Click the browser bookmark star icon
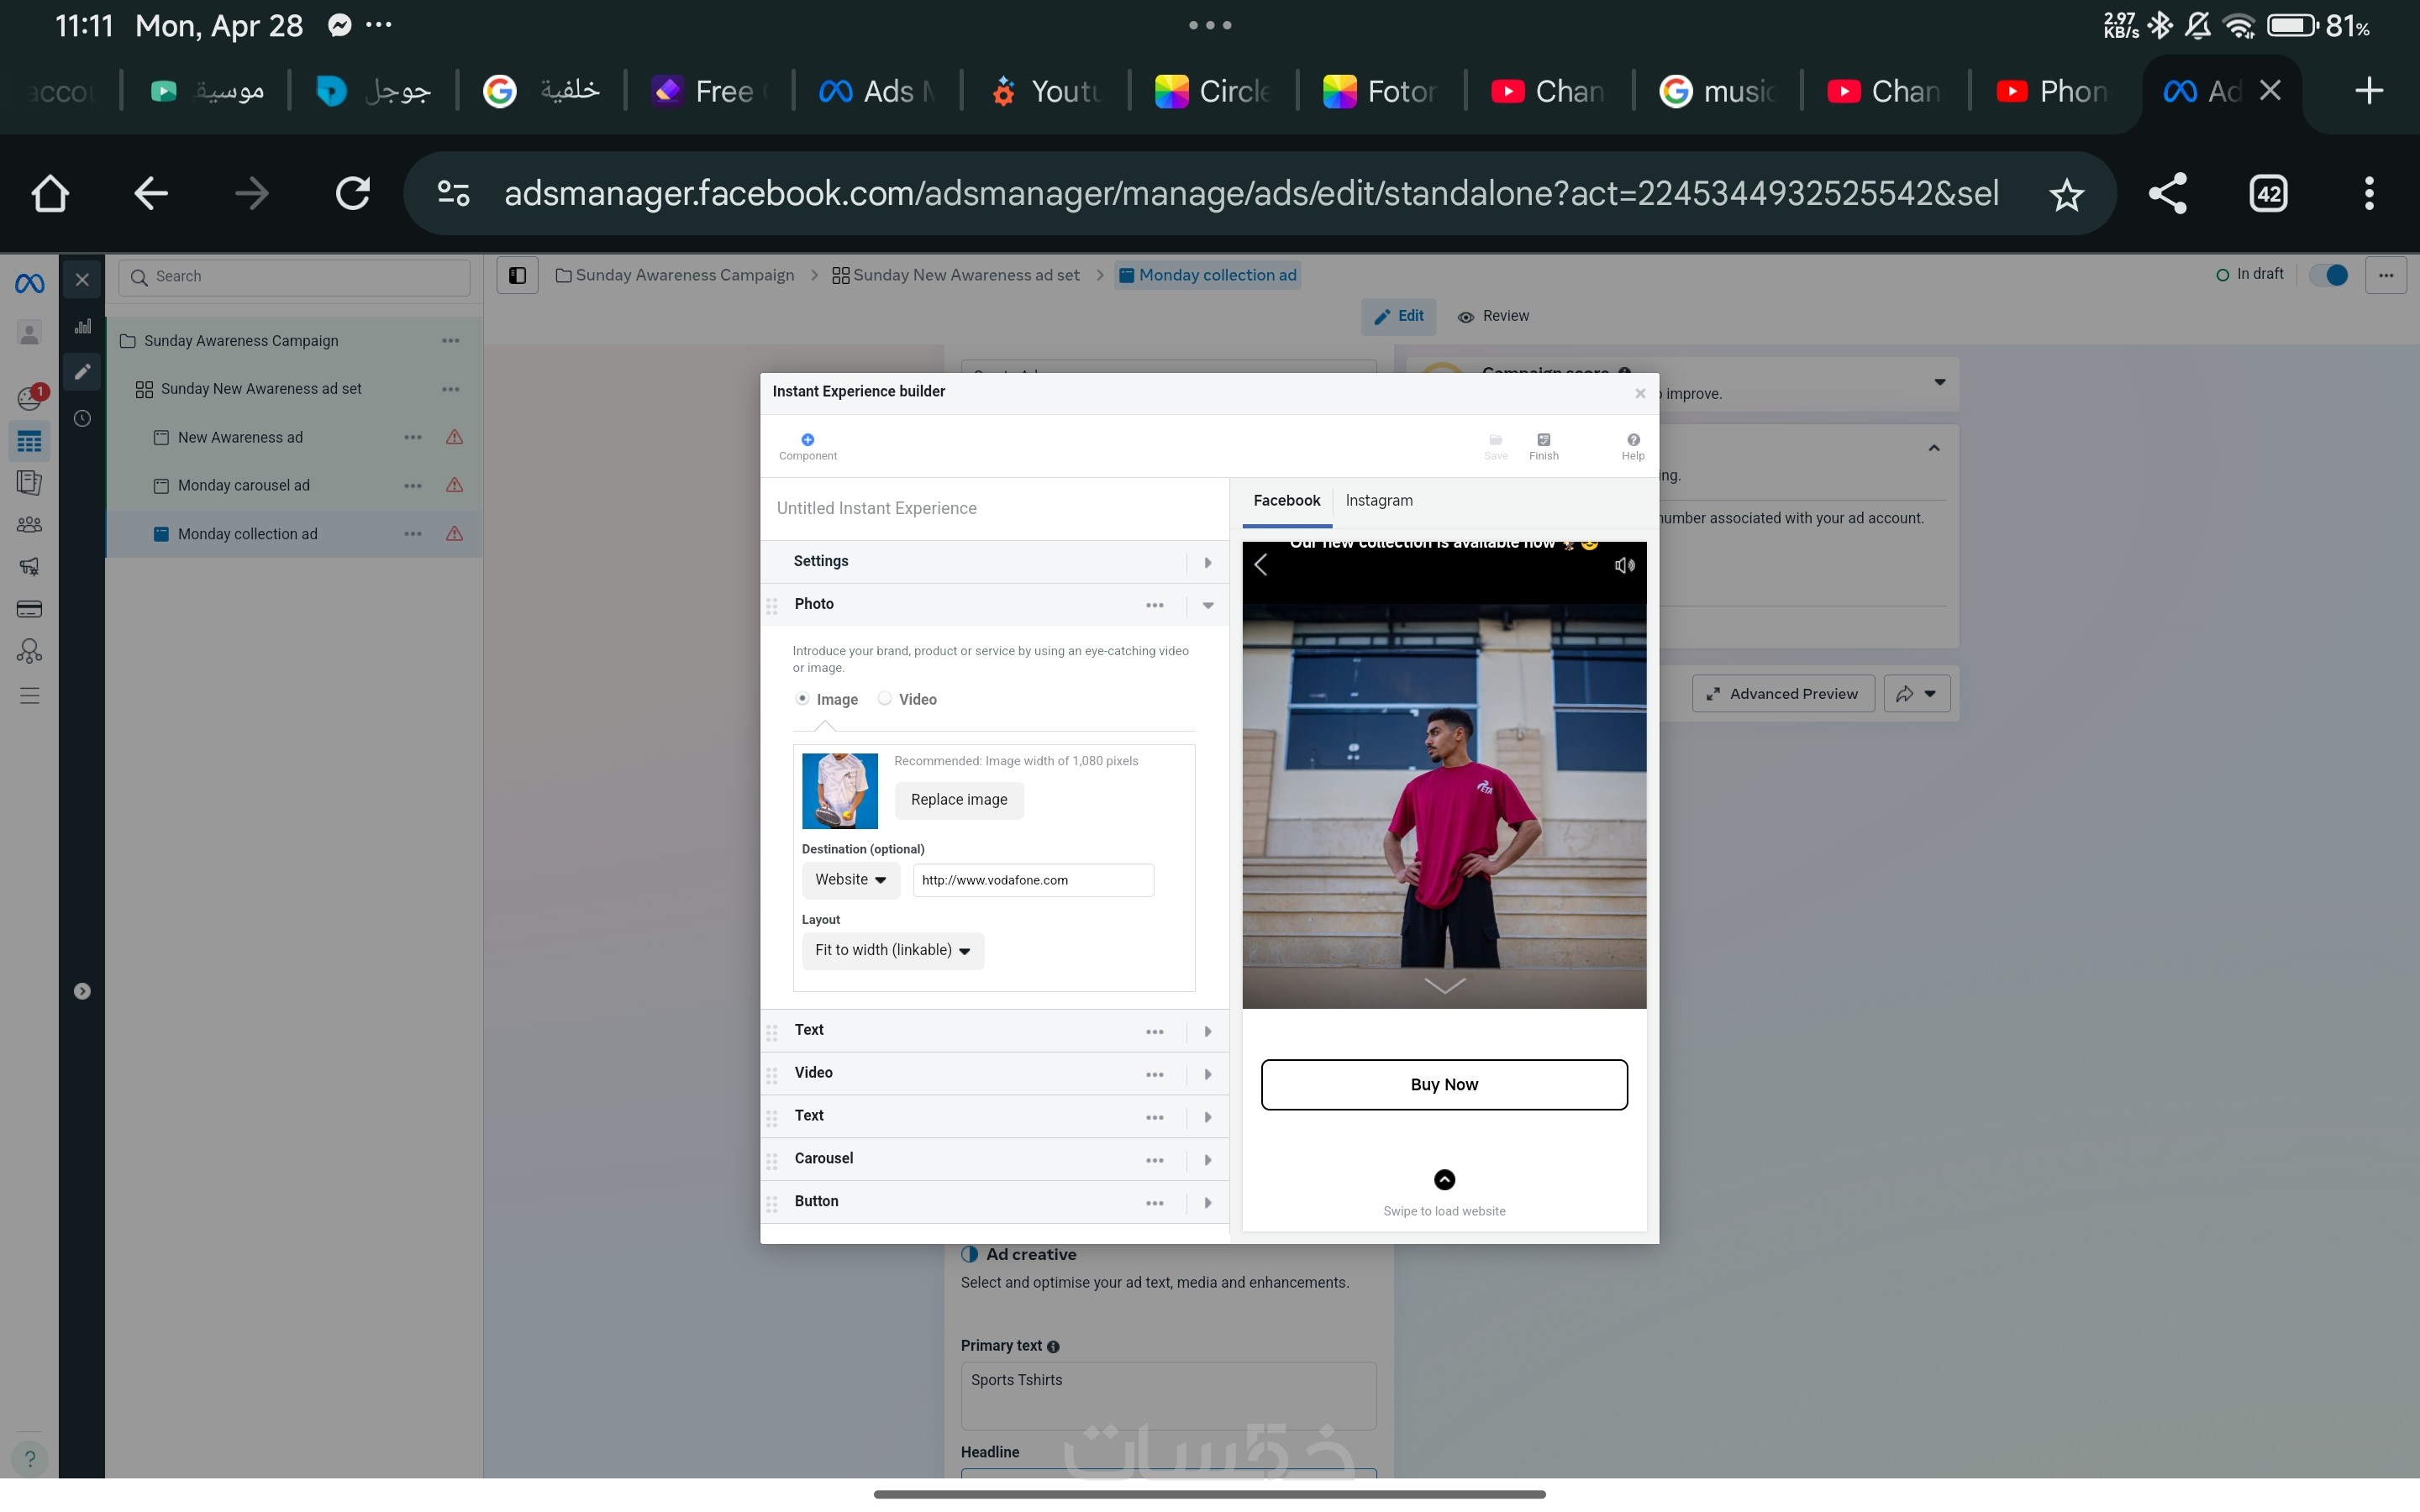Screen dimensions: 2420x1512 click(2065, 194)
